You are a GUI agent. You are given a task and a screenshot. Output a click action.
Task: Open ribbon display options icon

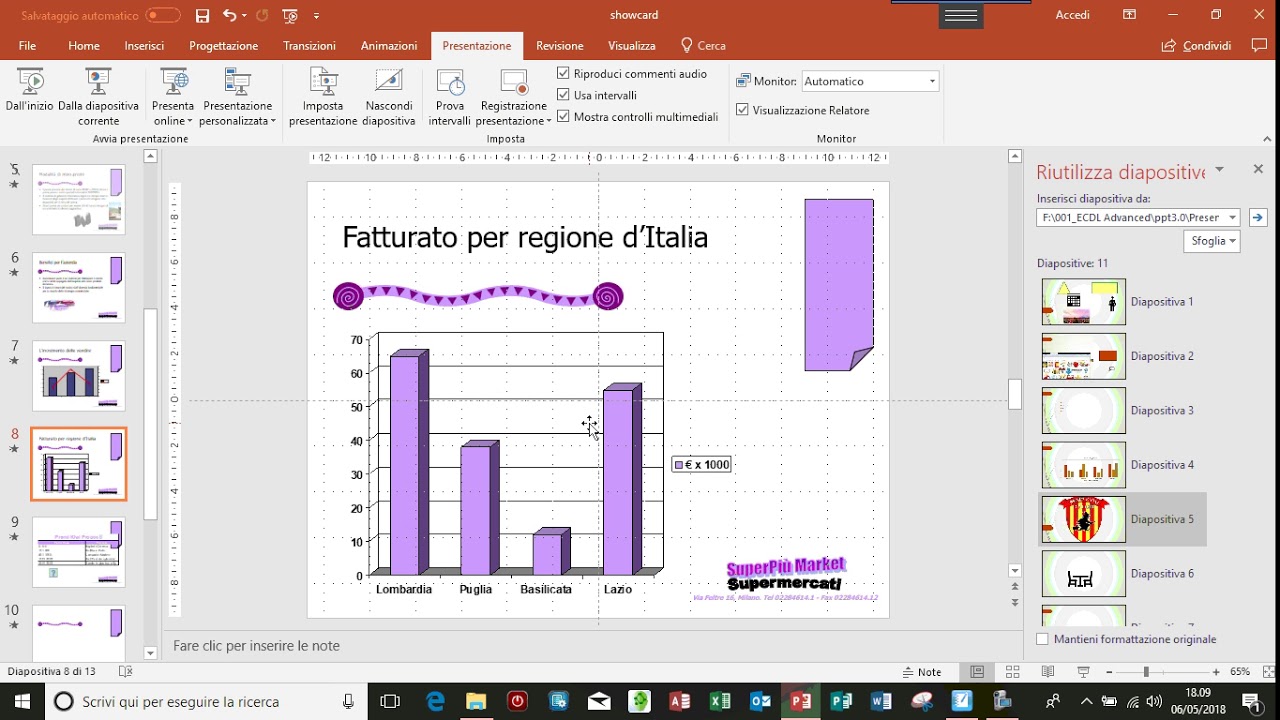coord(1129,15)
